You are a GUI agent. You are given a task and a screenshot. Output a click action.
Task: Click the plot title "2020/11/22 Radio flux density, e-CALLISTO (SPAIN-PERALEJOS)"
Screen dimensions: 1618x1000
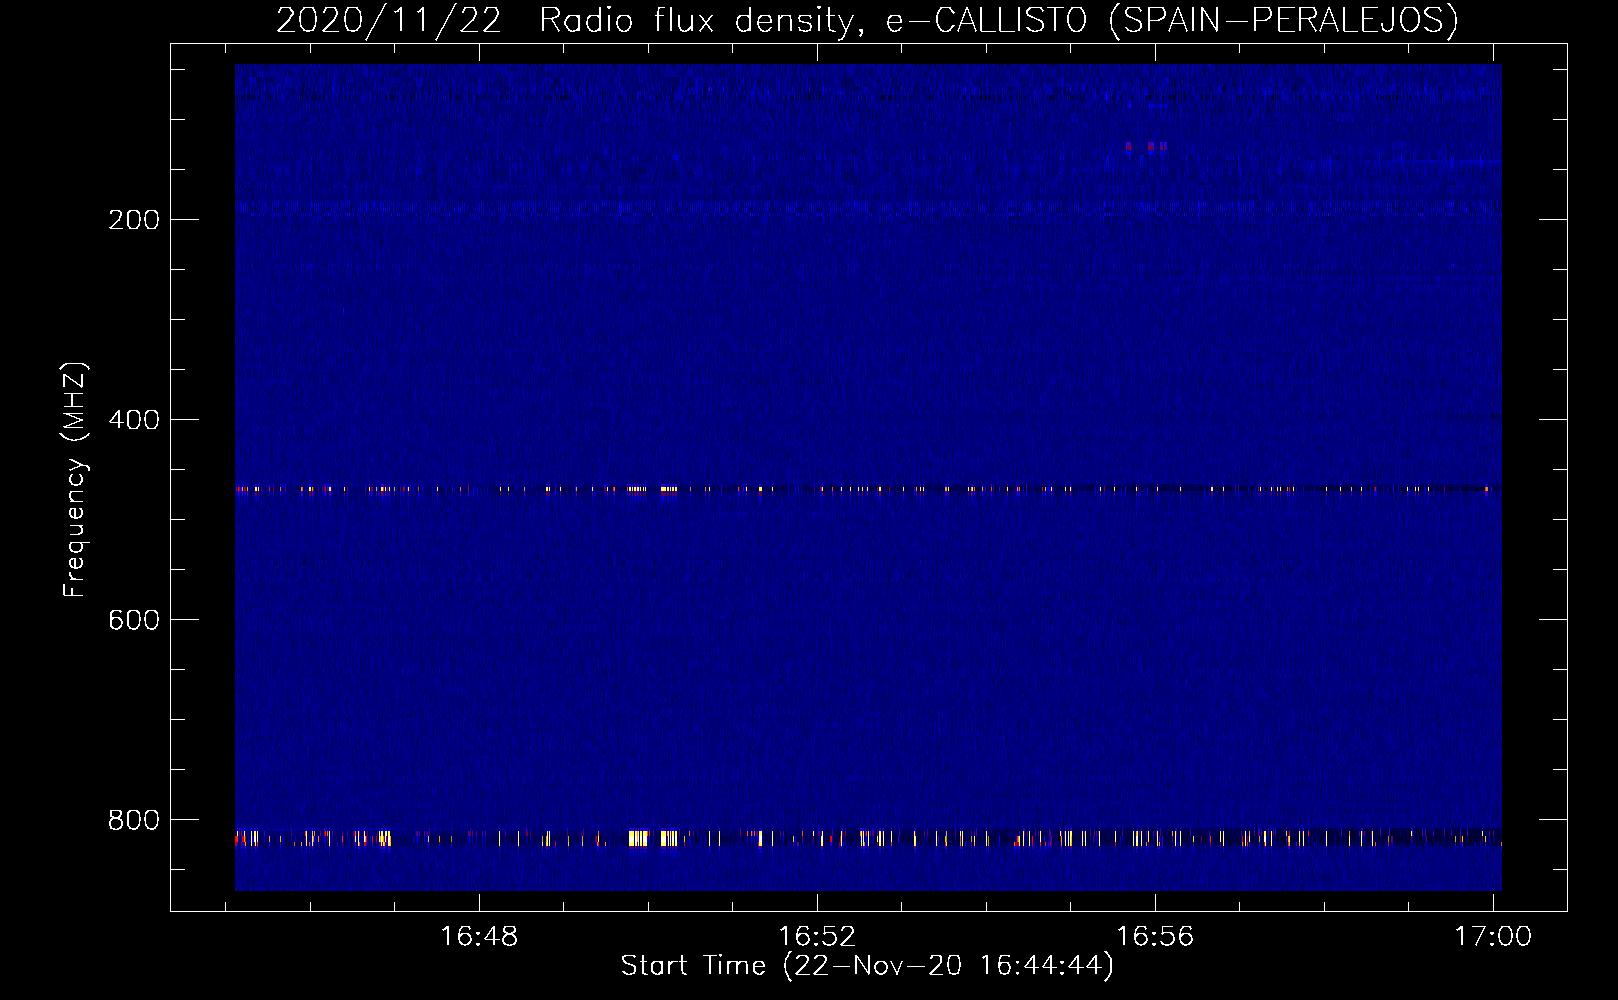pos(867,20)
